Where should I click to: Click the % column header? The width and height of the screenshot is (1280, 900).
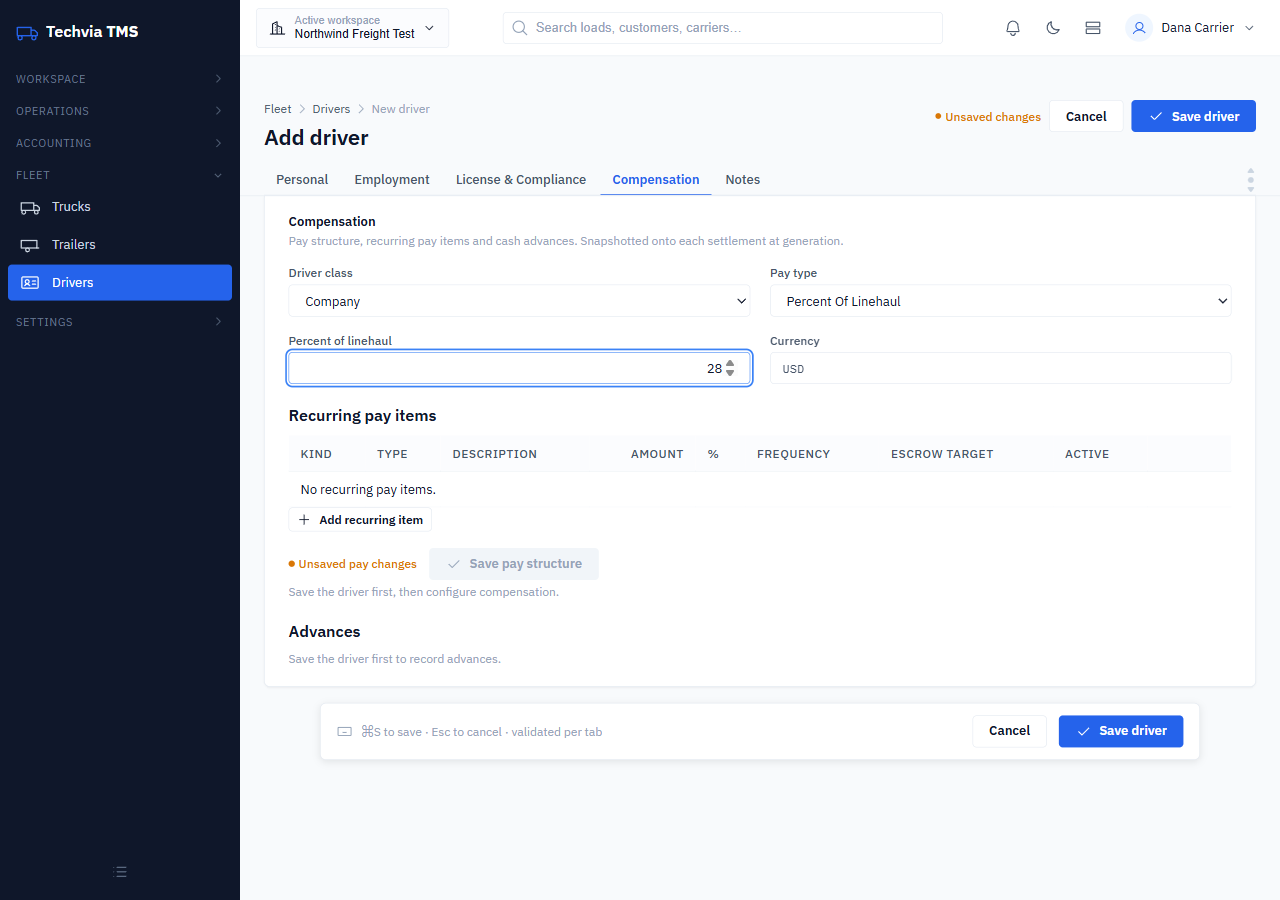point(713,454)
